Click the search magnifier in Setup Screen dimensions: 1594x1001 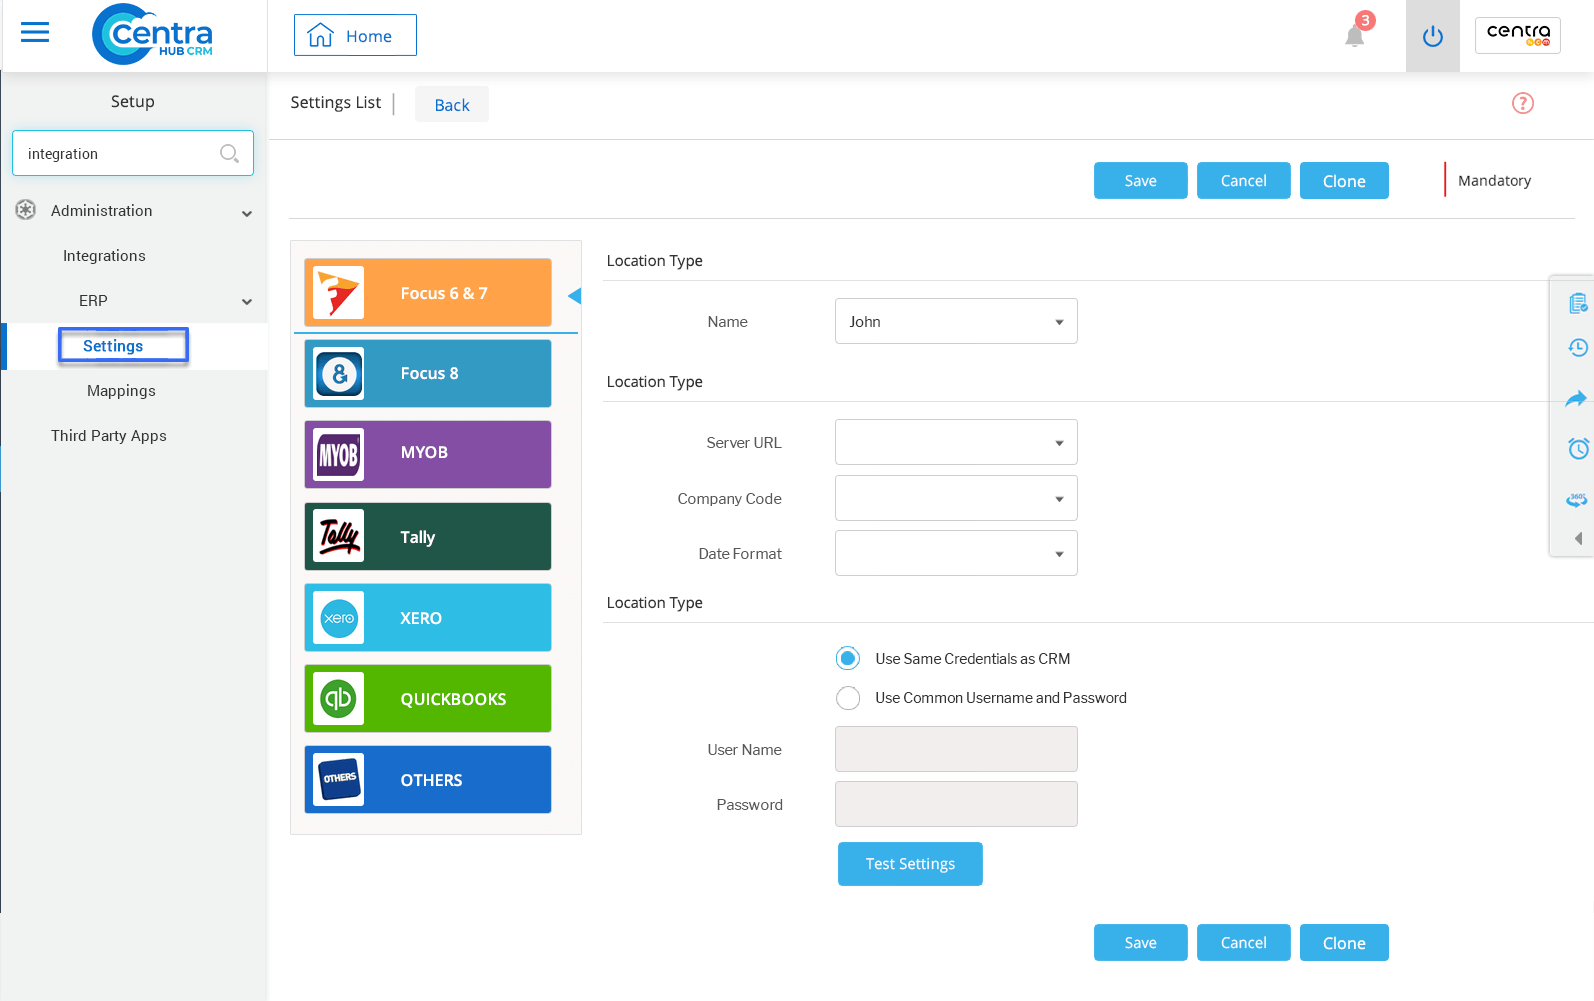tap(229, 153)
